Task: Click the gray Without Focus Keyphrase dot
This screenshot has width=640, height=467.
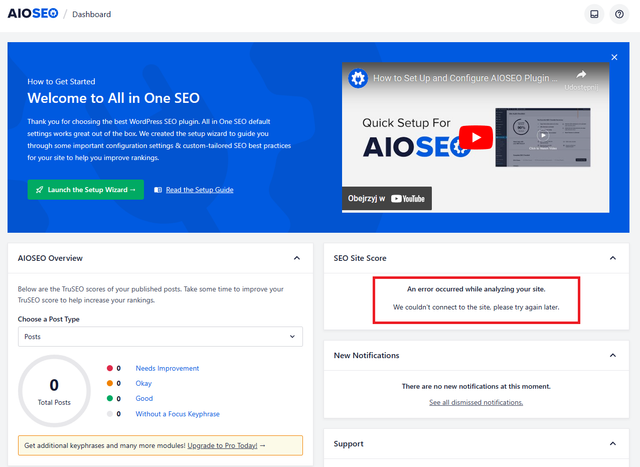Action: 110,414
